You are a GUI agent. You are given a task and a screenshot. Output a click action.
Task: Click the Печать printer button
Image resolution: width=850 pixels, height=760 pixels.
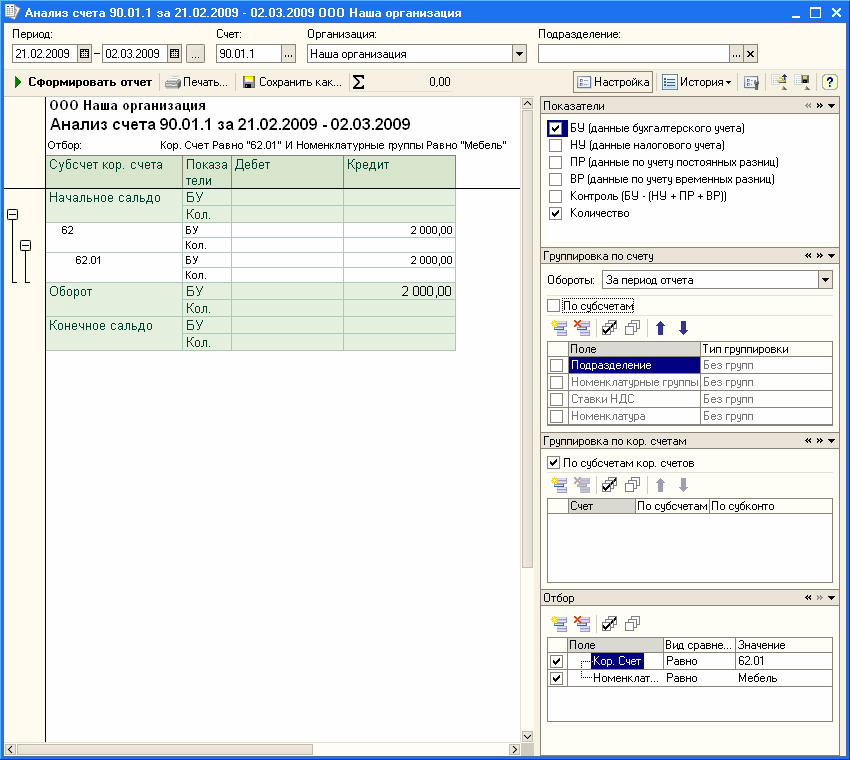(196, 82)
